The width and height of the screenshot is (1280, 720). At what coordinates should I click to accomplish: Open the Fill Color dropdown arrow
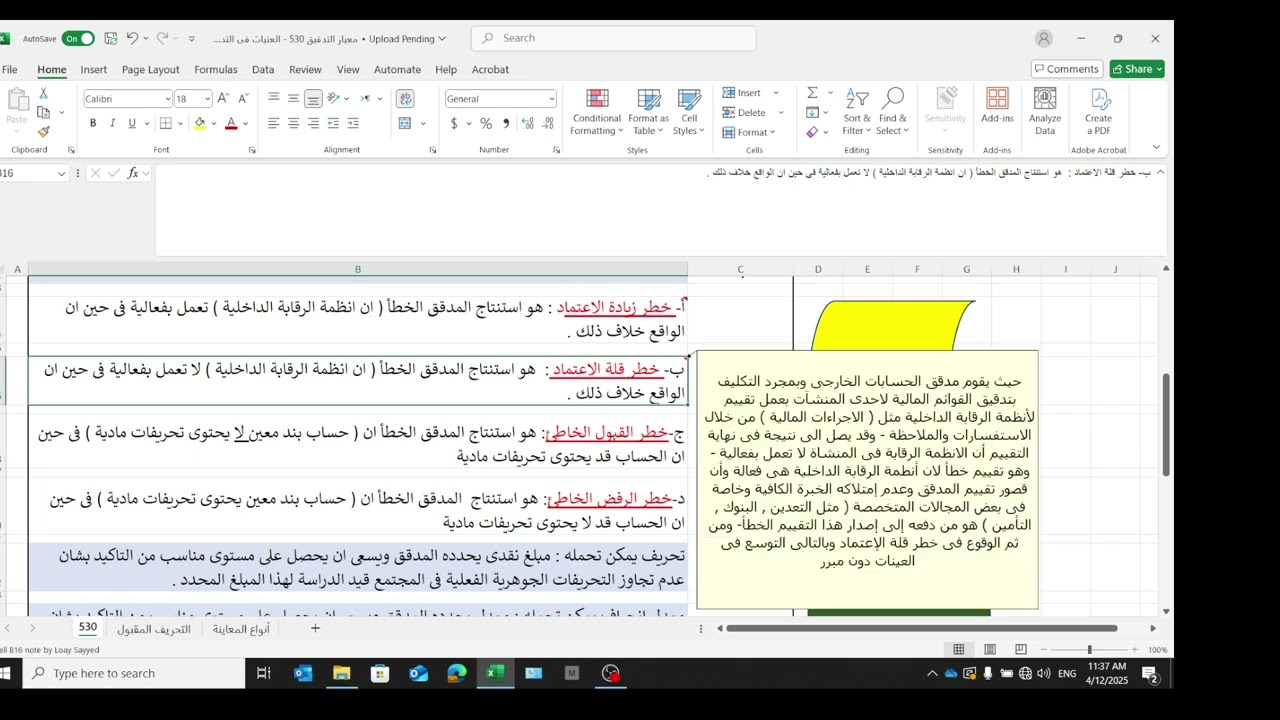(x=213, y=124)
